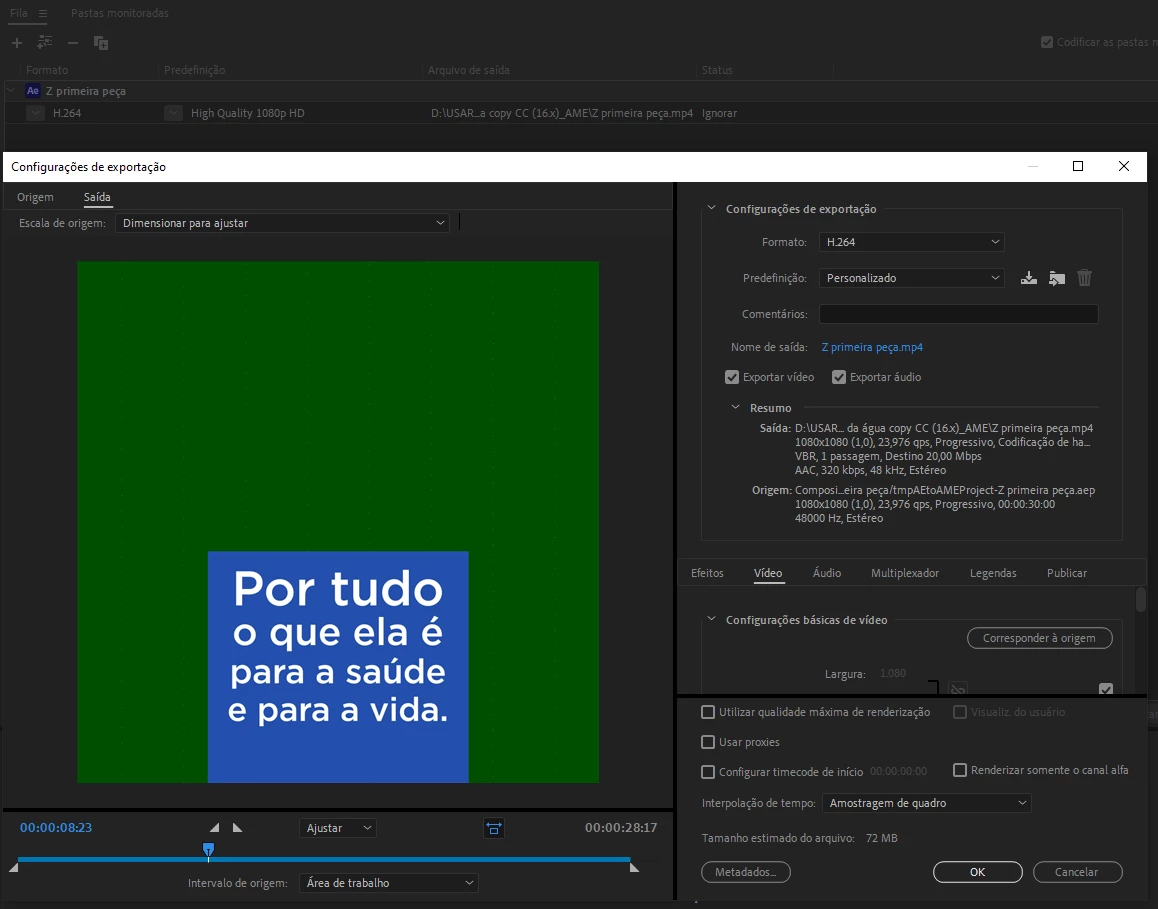Viewport: 1158px width, 909px height.
Task: Switch to the Saída tab
Action: 97,197
